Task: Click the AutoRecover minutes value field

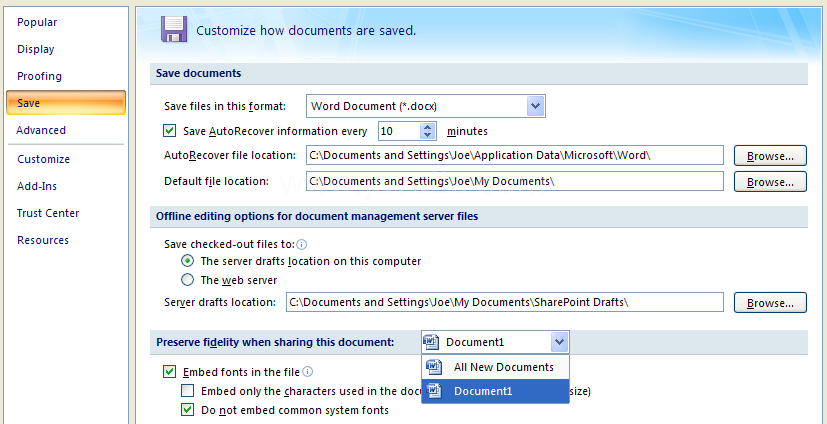Action: tap(399, 131)
